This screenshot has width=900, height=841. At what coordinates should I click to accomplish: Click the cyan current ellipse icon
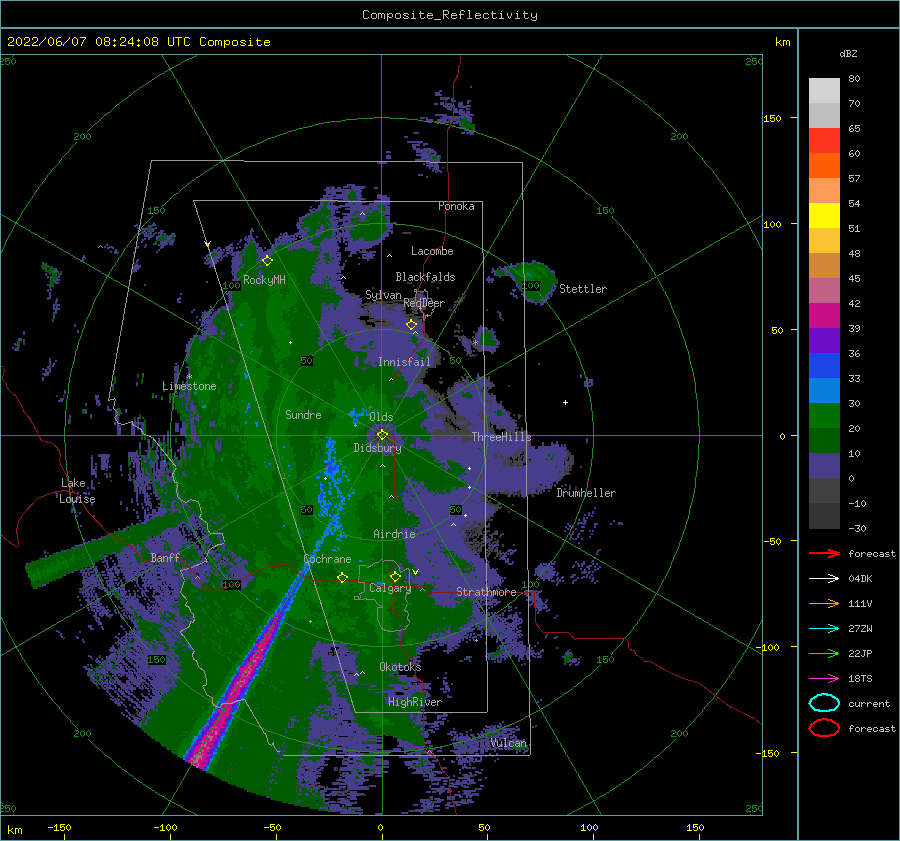[x=824, y=703]
